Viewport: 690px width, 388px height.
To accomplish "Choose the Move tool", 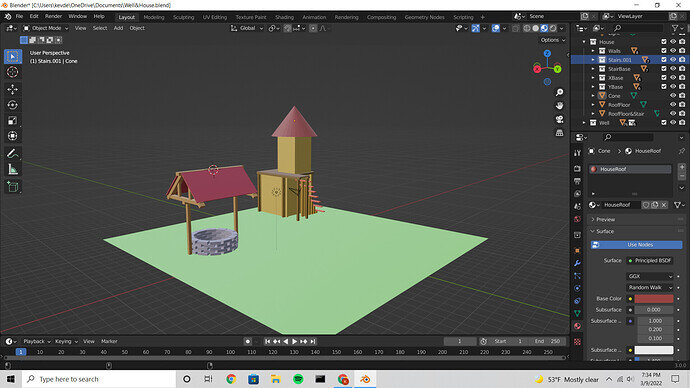I will pyautogui.click(x=13, y=89).
